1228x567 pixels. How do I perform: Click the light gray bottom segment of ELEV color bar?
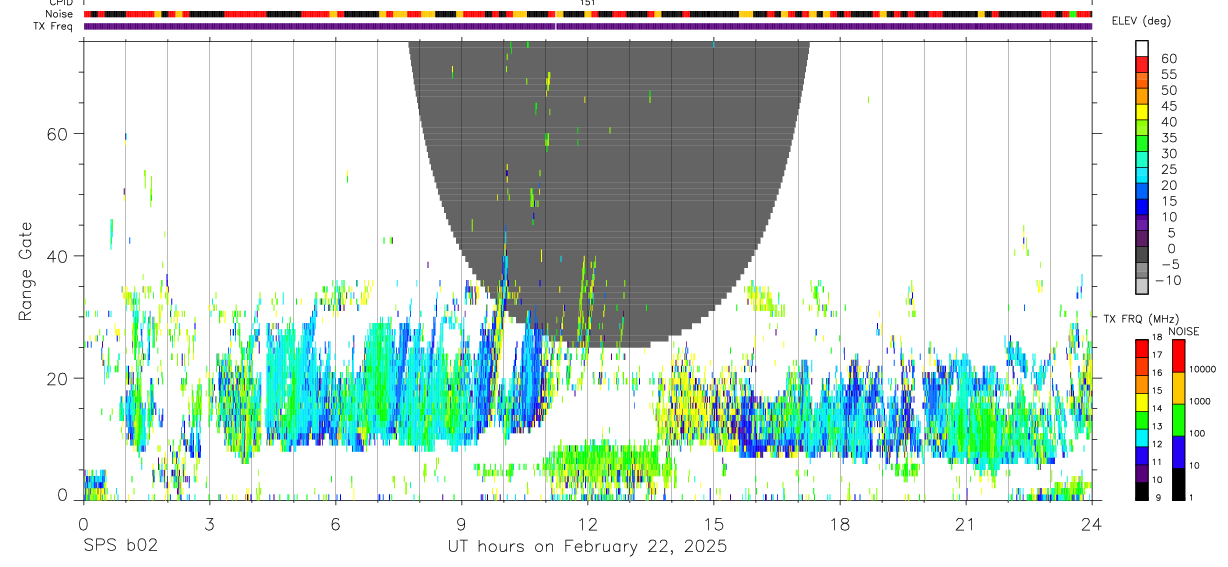(1143, 287)
